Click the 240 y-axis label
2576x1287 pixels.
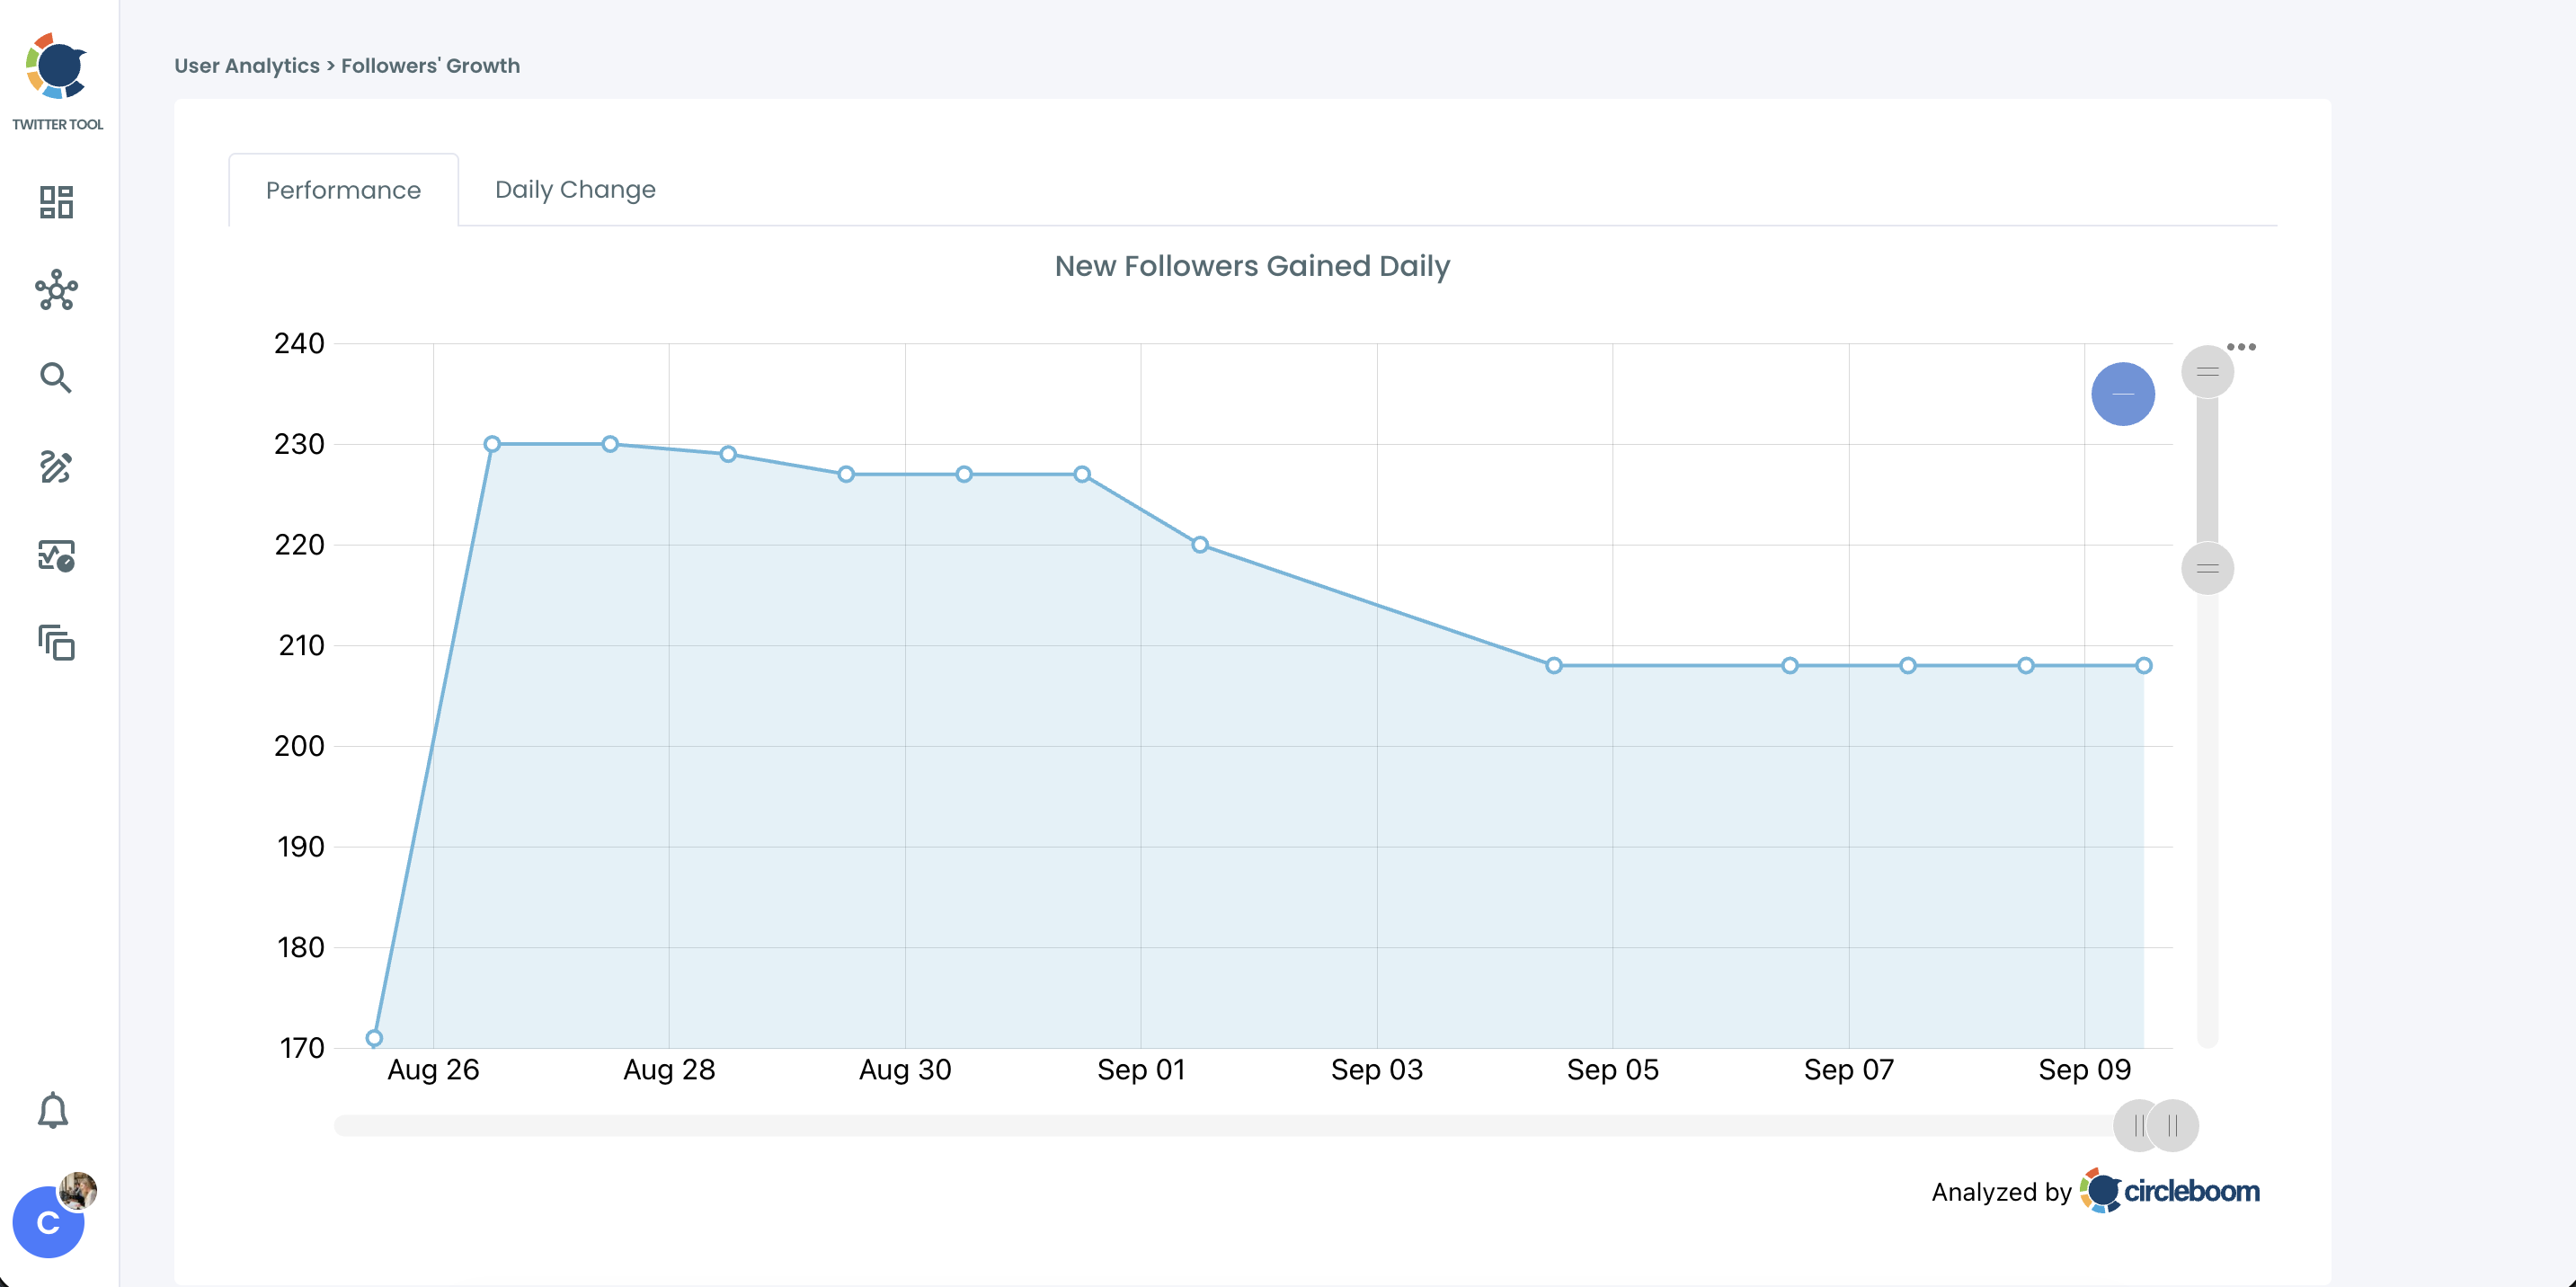[299, 344]
